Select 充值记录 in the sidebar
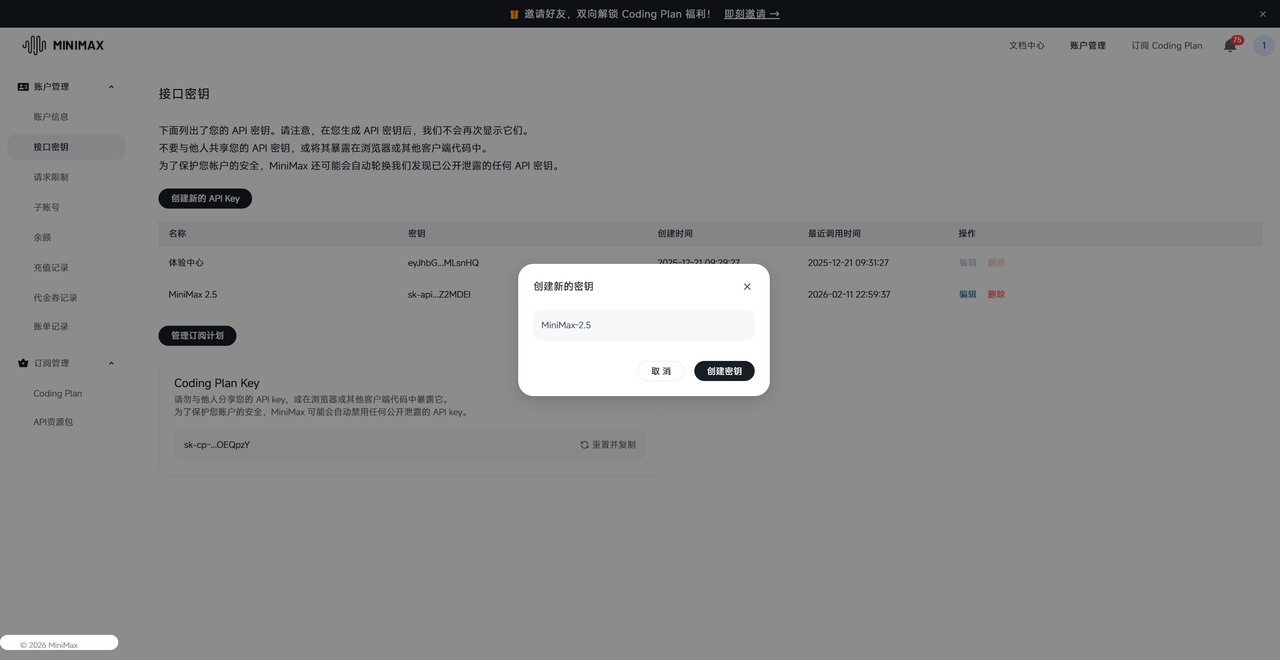This screenshot has width=1280, height=660. pos(51,267)
